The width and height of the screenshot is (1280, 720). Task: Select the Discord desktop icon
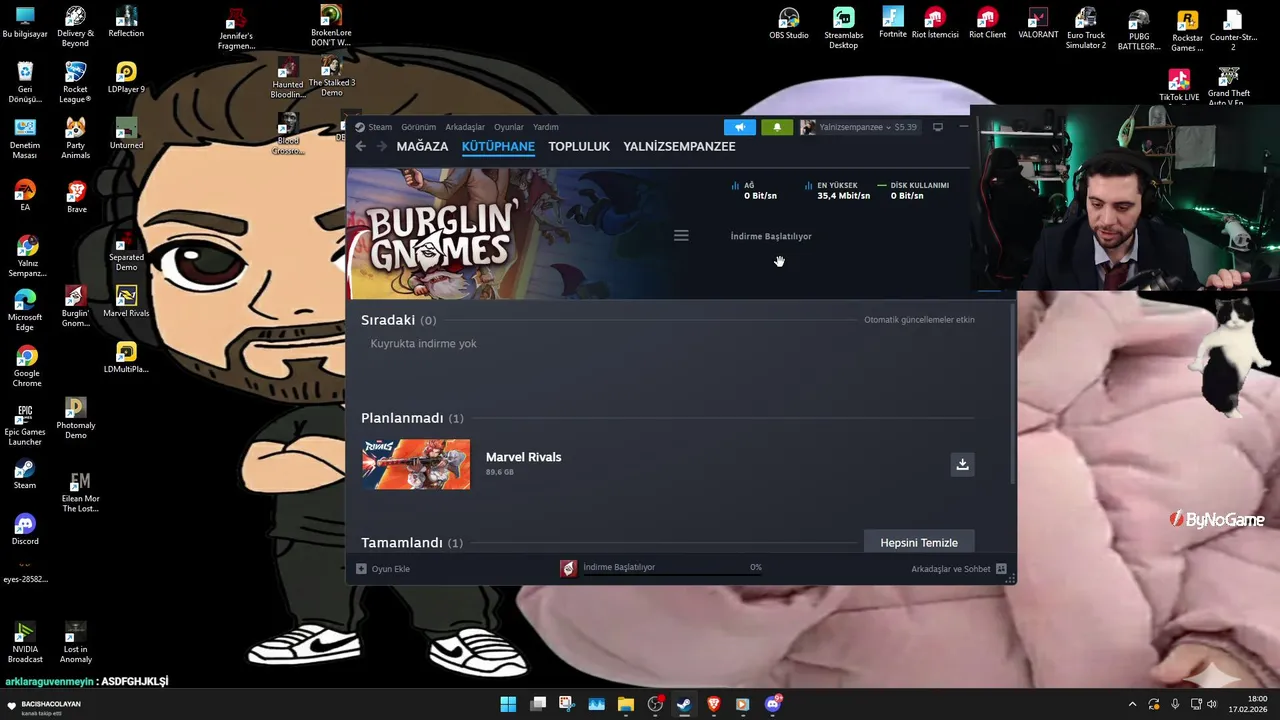tap(25, 530)
